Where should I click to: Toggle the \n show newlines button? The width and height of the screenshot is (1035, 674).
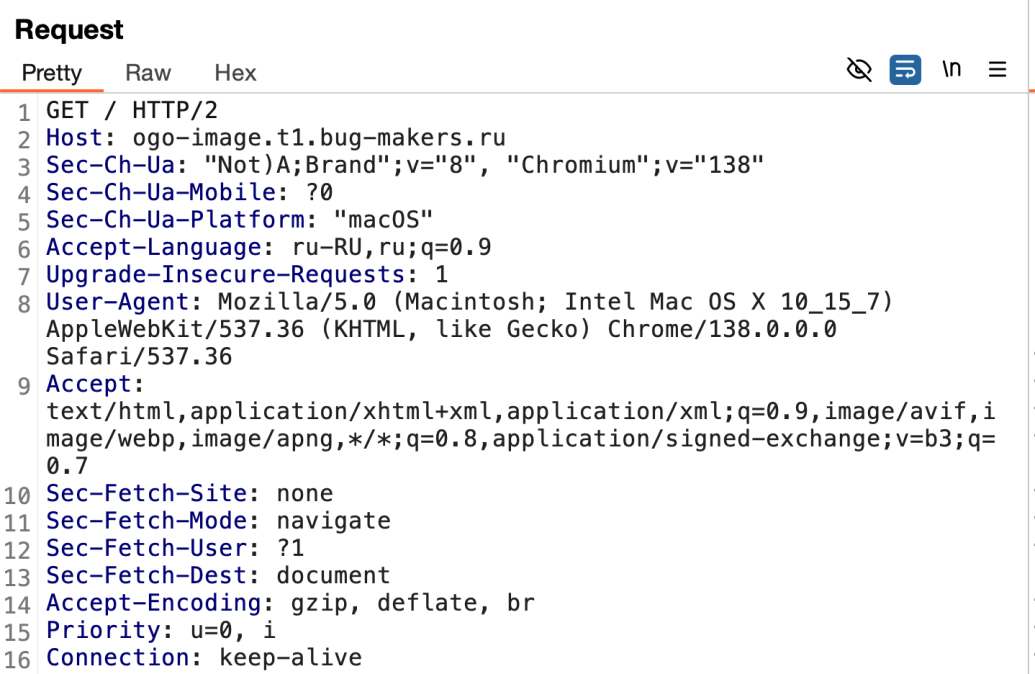pos(951,69)
